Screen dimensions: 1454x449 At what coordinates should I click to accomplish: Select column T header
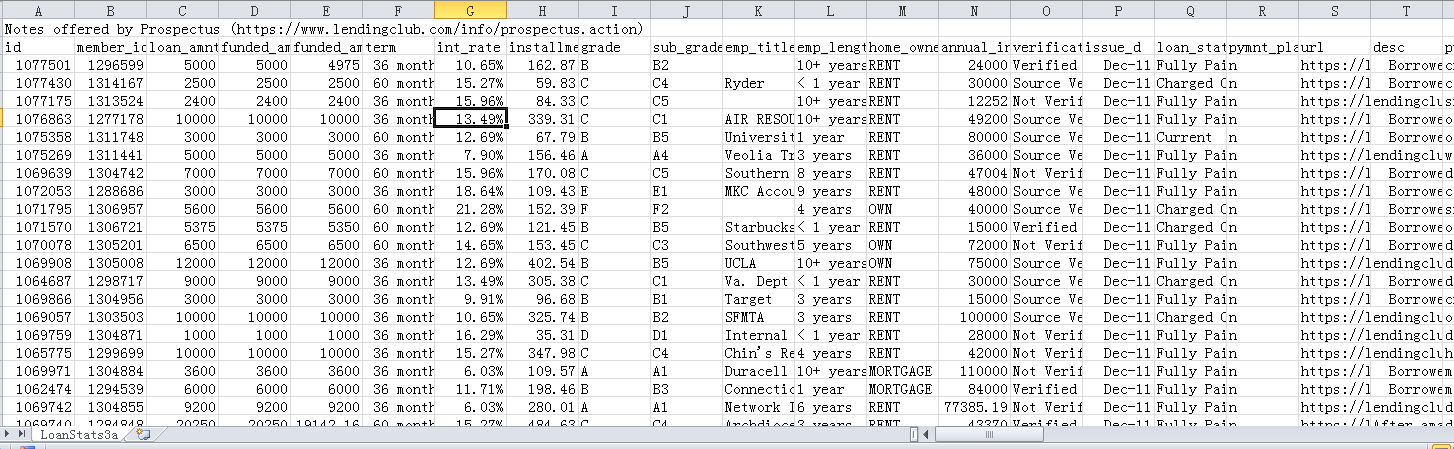[1406, 10]
